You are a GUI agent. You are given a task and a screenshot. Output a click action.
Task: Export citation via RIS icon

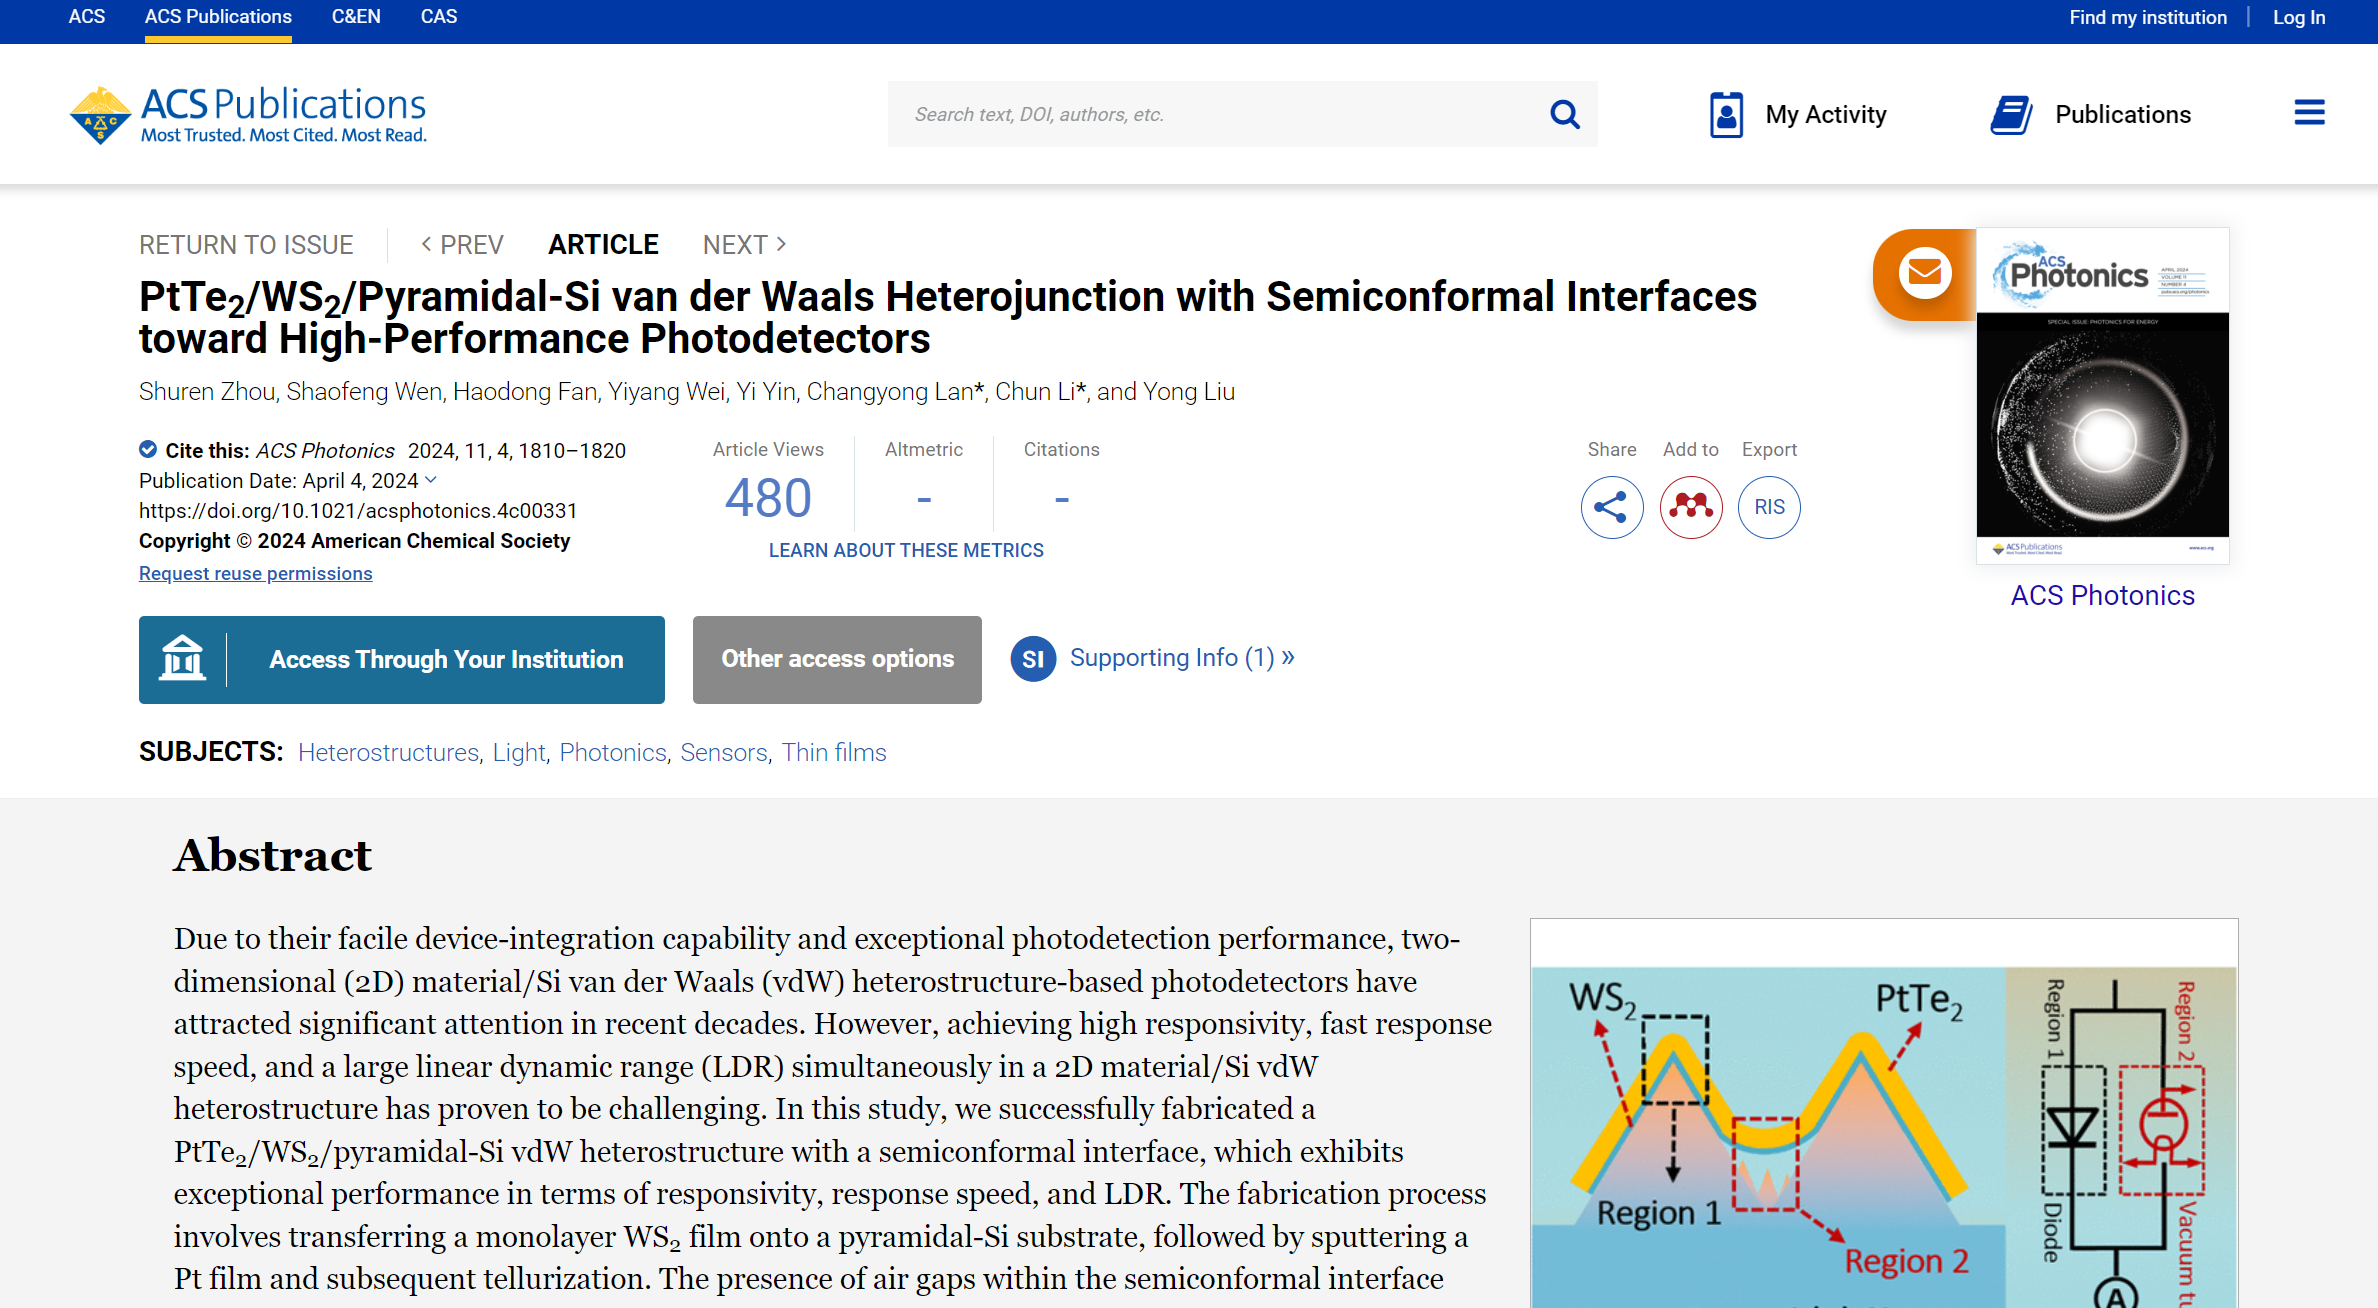pos(1769,507)
